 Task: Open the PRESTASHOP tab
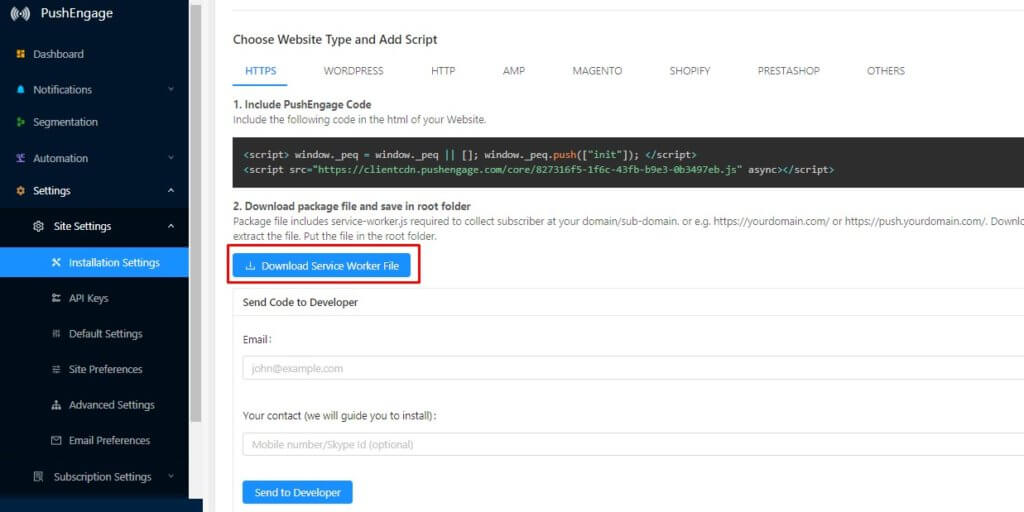pos(788,71)
